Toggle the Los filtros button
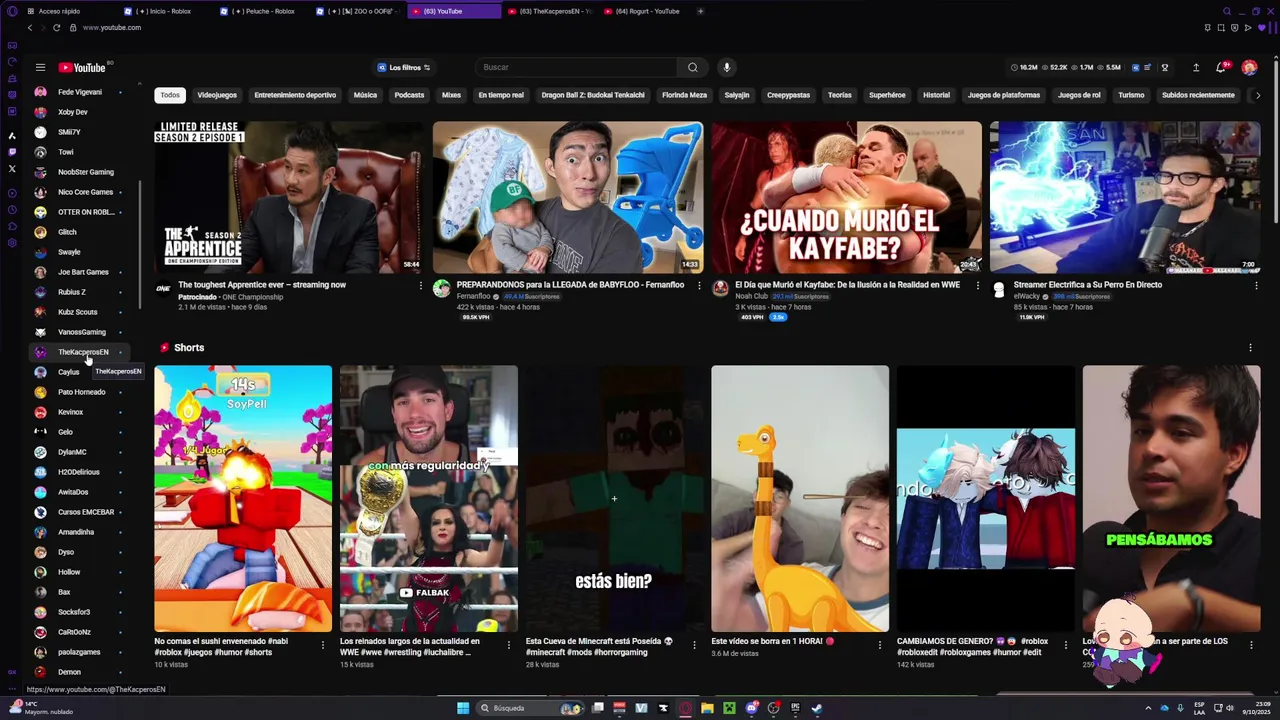The height and width of the screenshot is (720, 1280). coord(404,67)
